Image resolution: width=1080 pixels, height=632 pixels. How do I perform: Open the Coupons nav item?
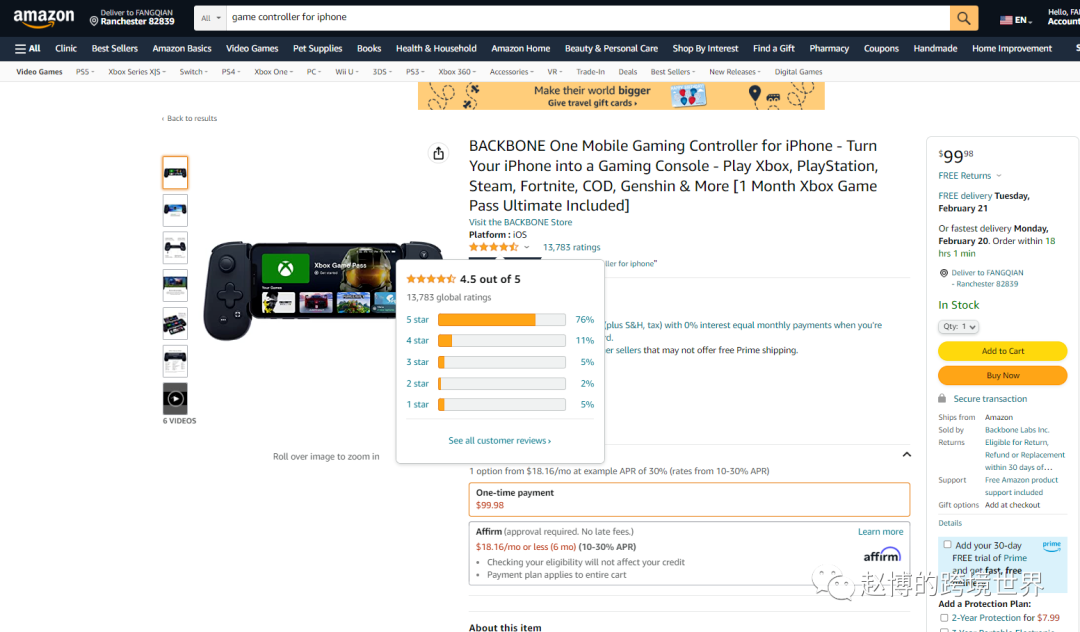click(x=881, y=48)
